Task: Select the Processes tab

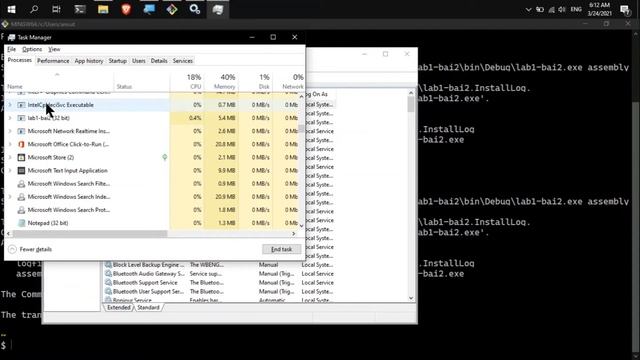Action: click(20, 60)
